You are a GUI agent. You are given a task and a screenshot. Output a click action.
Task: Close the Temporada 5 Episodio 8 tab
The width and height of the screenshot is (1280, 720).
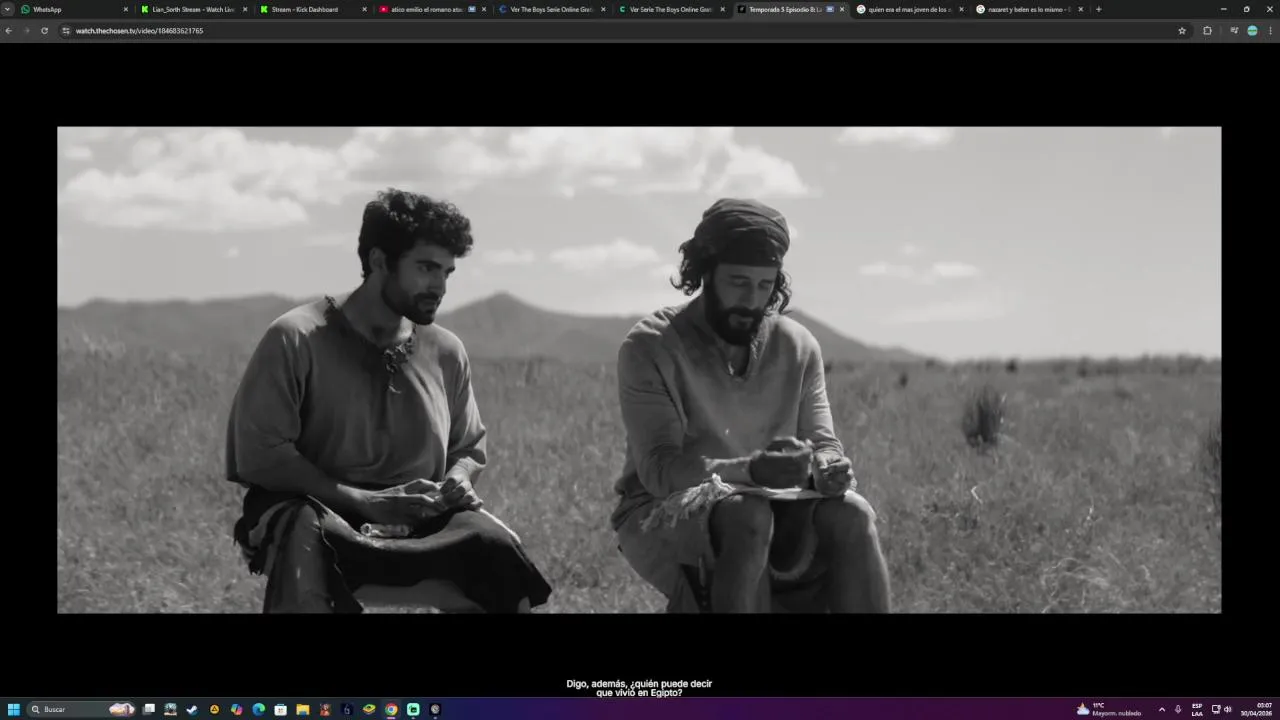tap(842, 9)
